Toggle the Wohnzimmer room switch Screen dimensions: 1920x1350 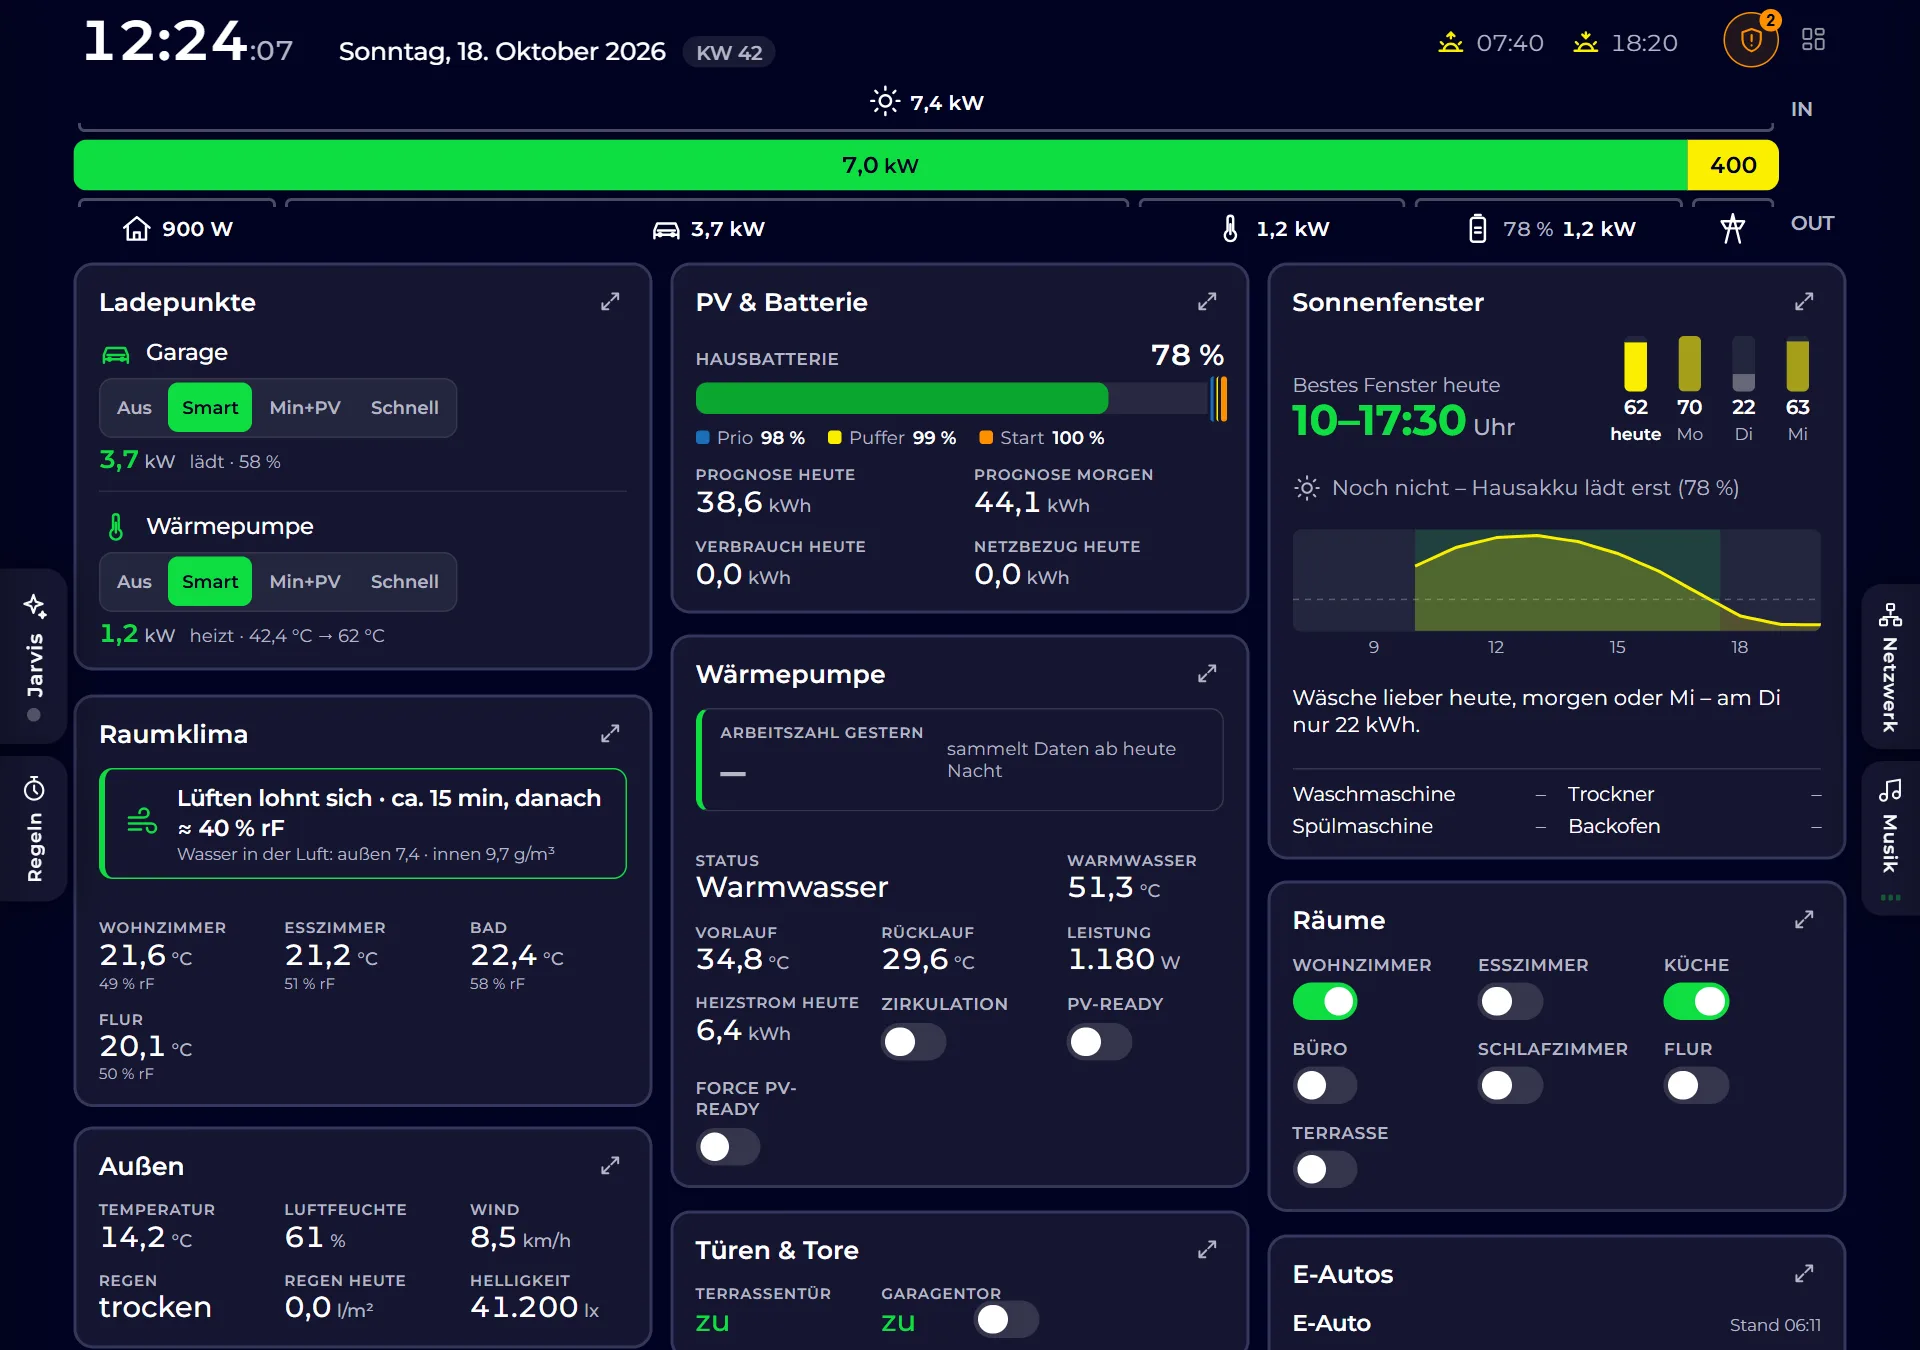coord(1325,1001)
